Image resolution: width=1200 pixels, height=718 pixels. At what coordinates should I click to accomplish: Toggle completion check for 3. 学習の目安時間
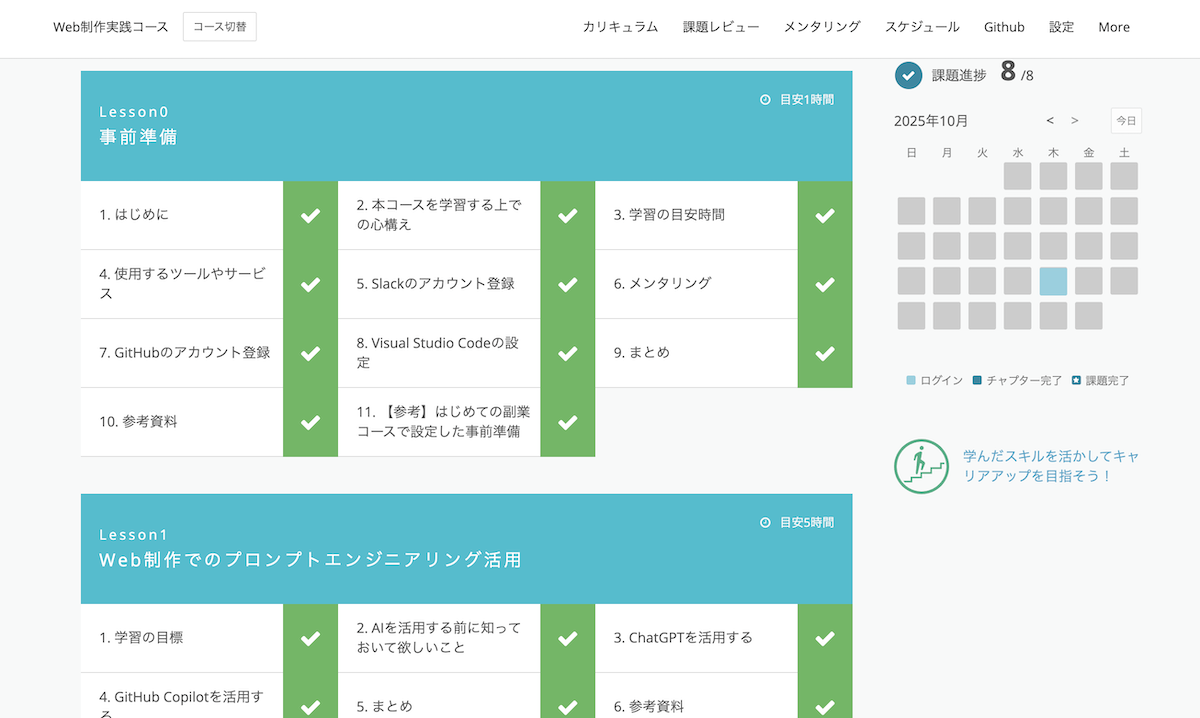825,215
